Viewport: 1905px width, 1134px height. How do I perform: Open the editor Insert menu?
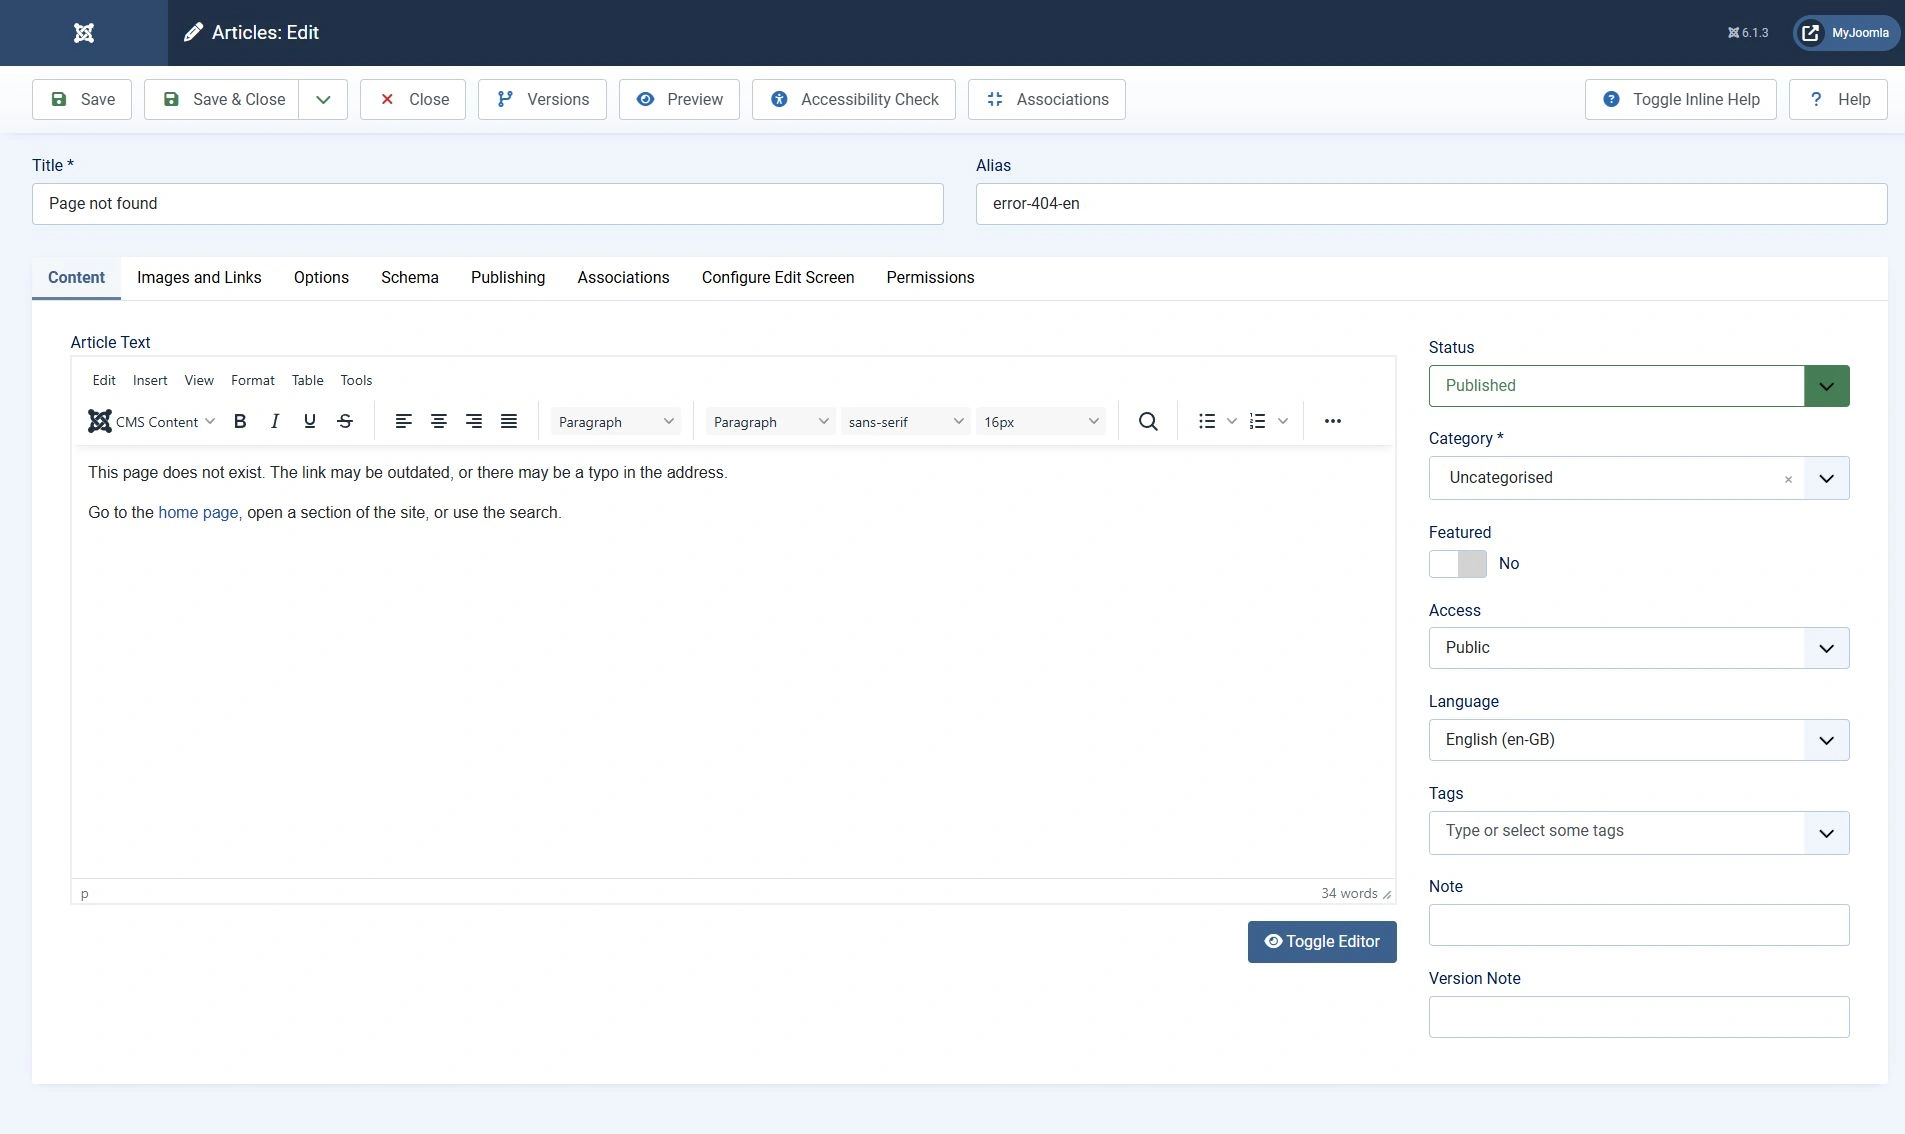point(150,381)
